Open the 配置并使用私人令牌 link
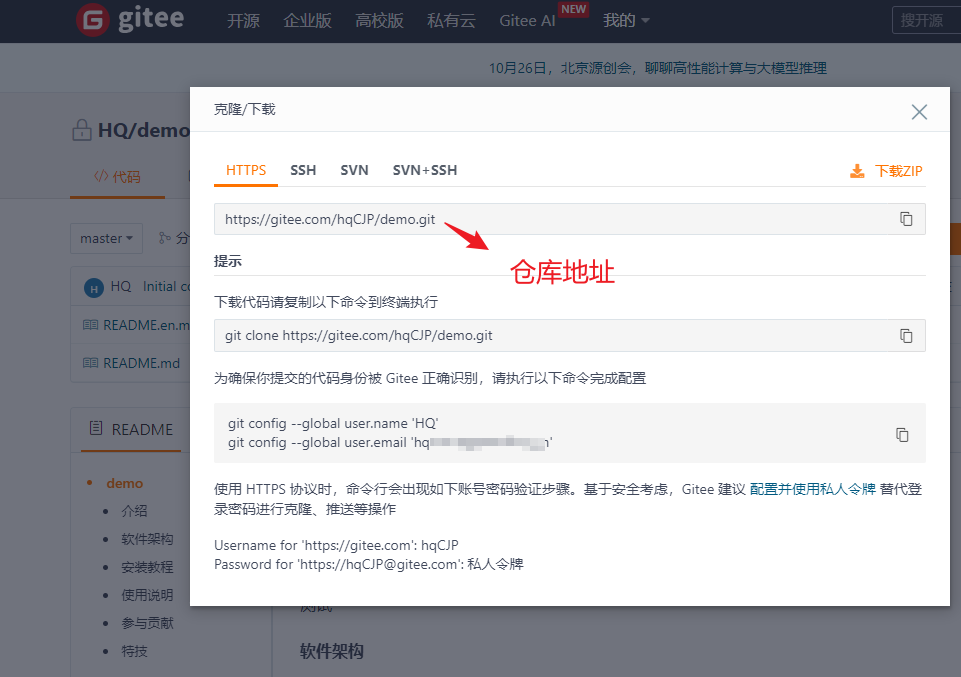 (813, 489)
